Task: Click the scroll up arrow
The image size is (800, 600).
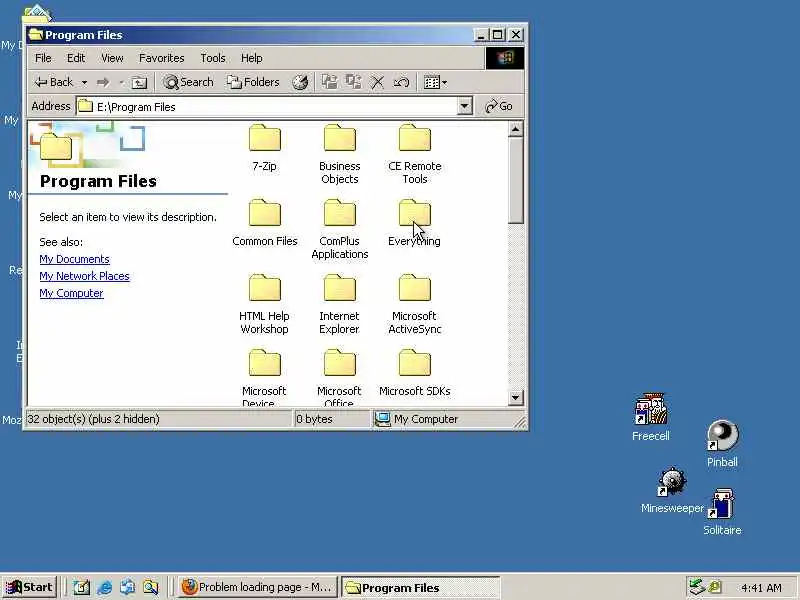Action: (x=515, y=130)
